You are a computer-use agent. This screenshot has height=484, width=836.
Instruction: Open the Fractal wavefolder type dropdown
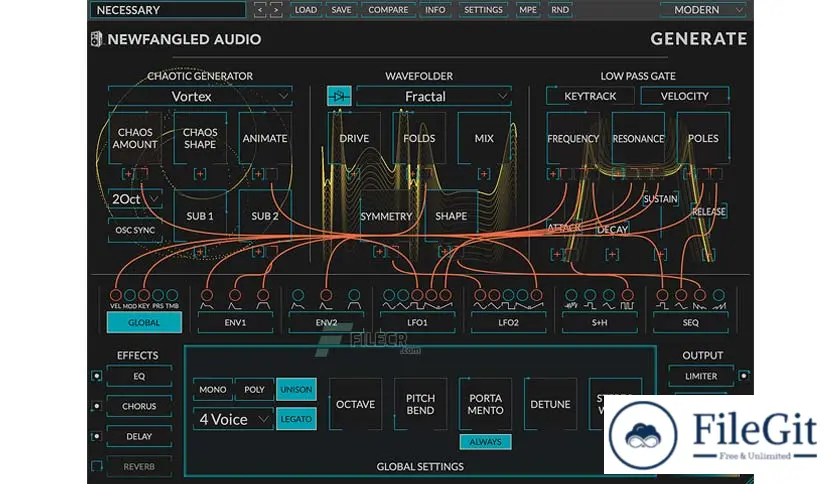point(433,96)
